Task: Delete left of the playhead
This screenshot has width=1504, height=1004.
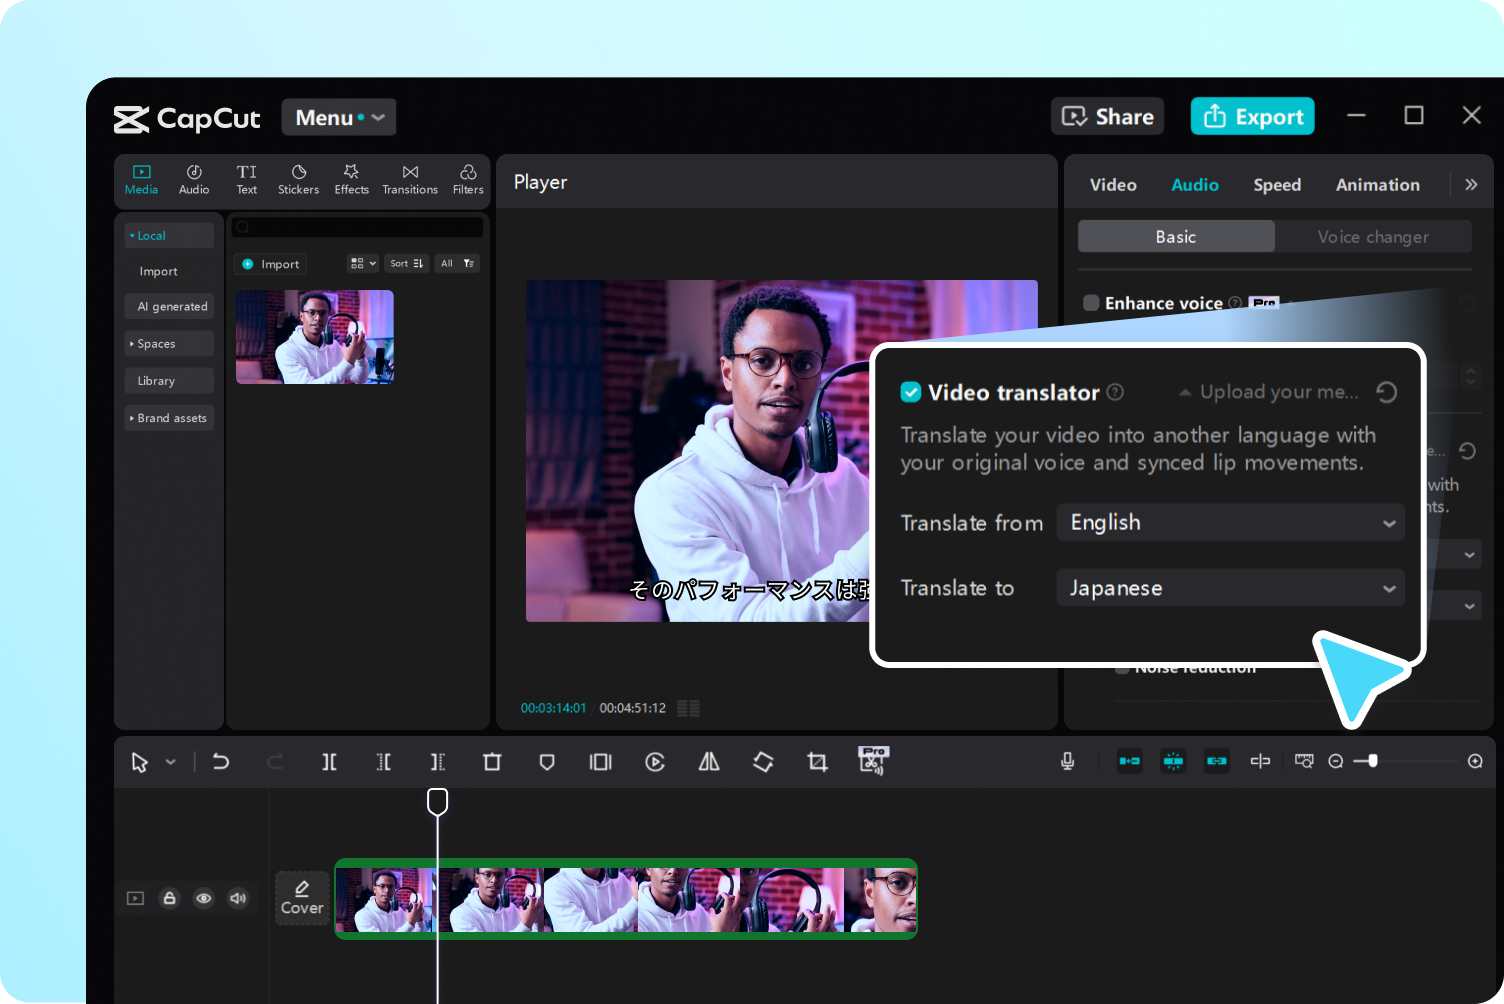Action: pos(383,762)
